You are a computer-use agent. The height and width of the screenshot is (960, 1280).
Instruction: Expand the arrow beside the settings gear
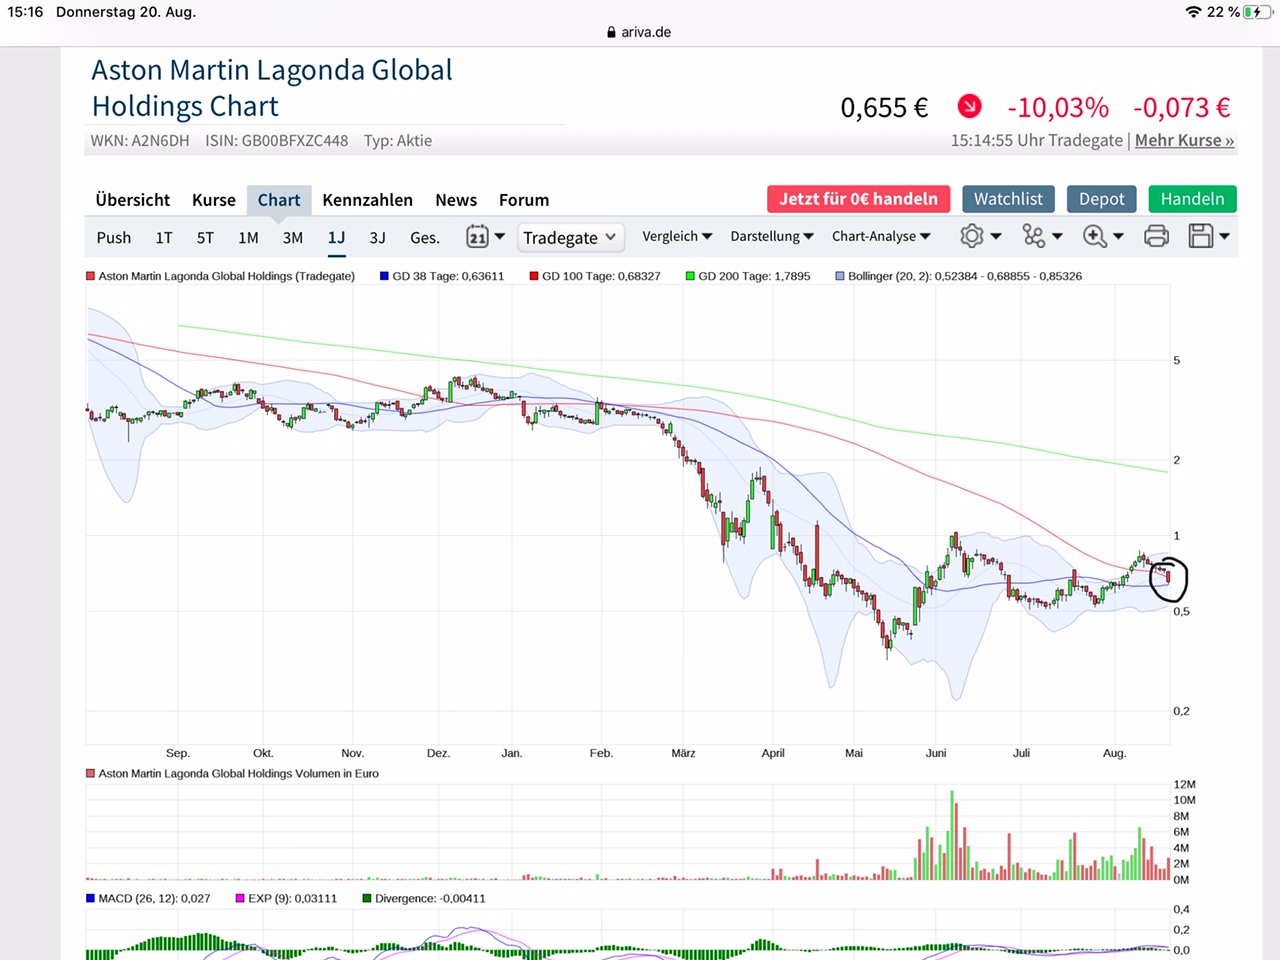tap(996, 237)
